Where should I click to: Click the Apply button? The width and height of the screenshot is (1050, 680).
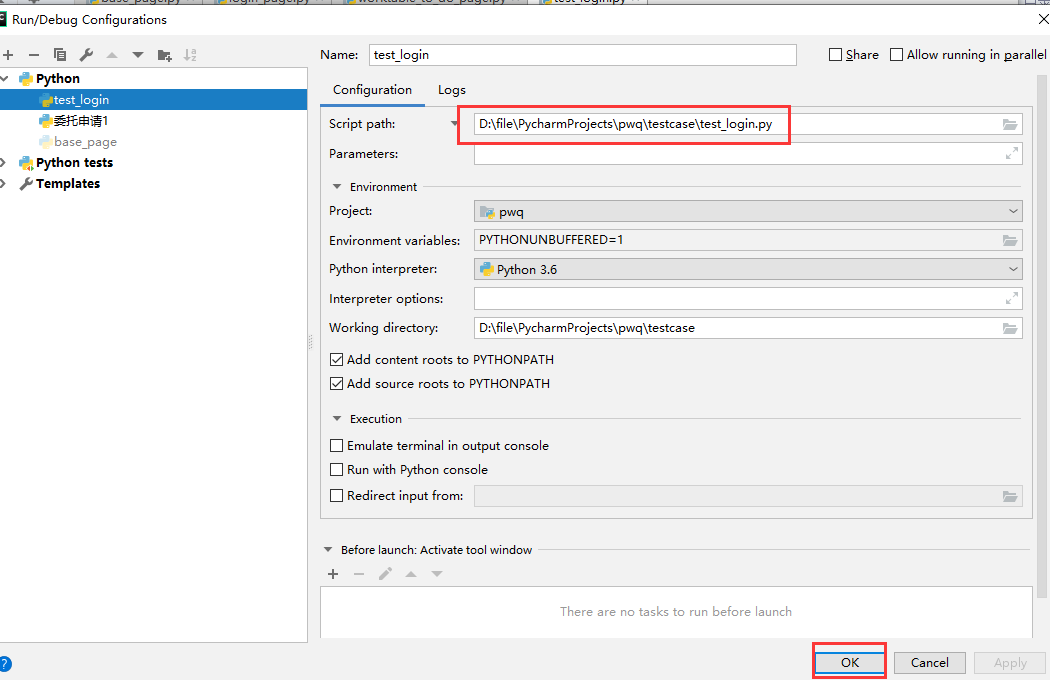coord(1010,663)
